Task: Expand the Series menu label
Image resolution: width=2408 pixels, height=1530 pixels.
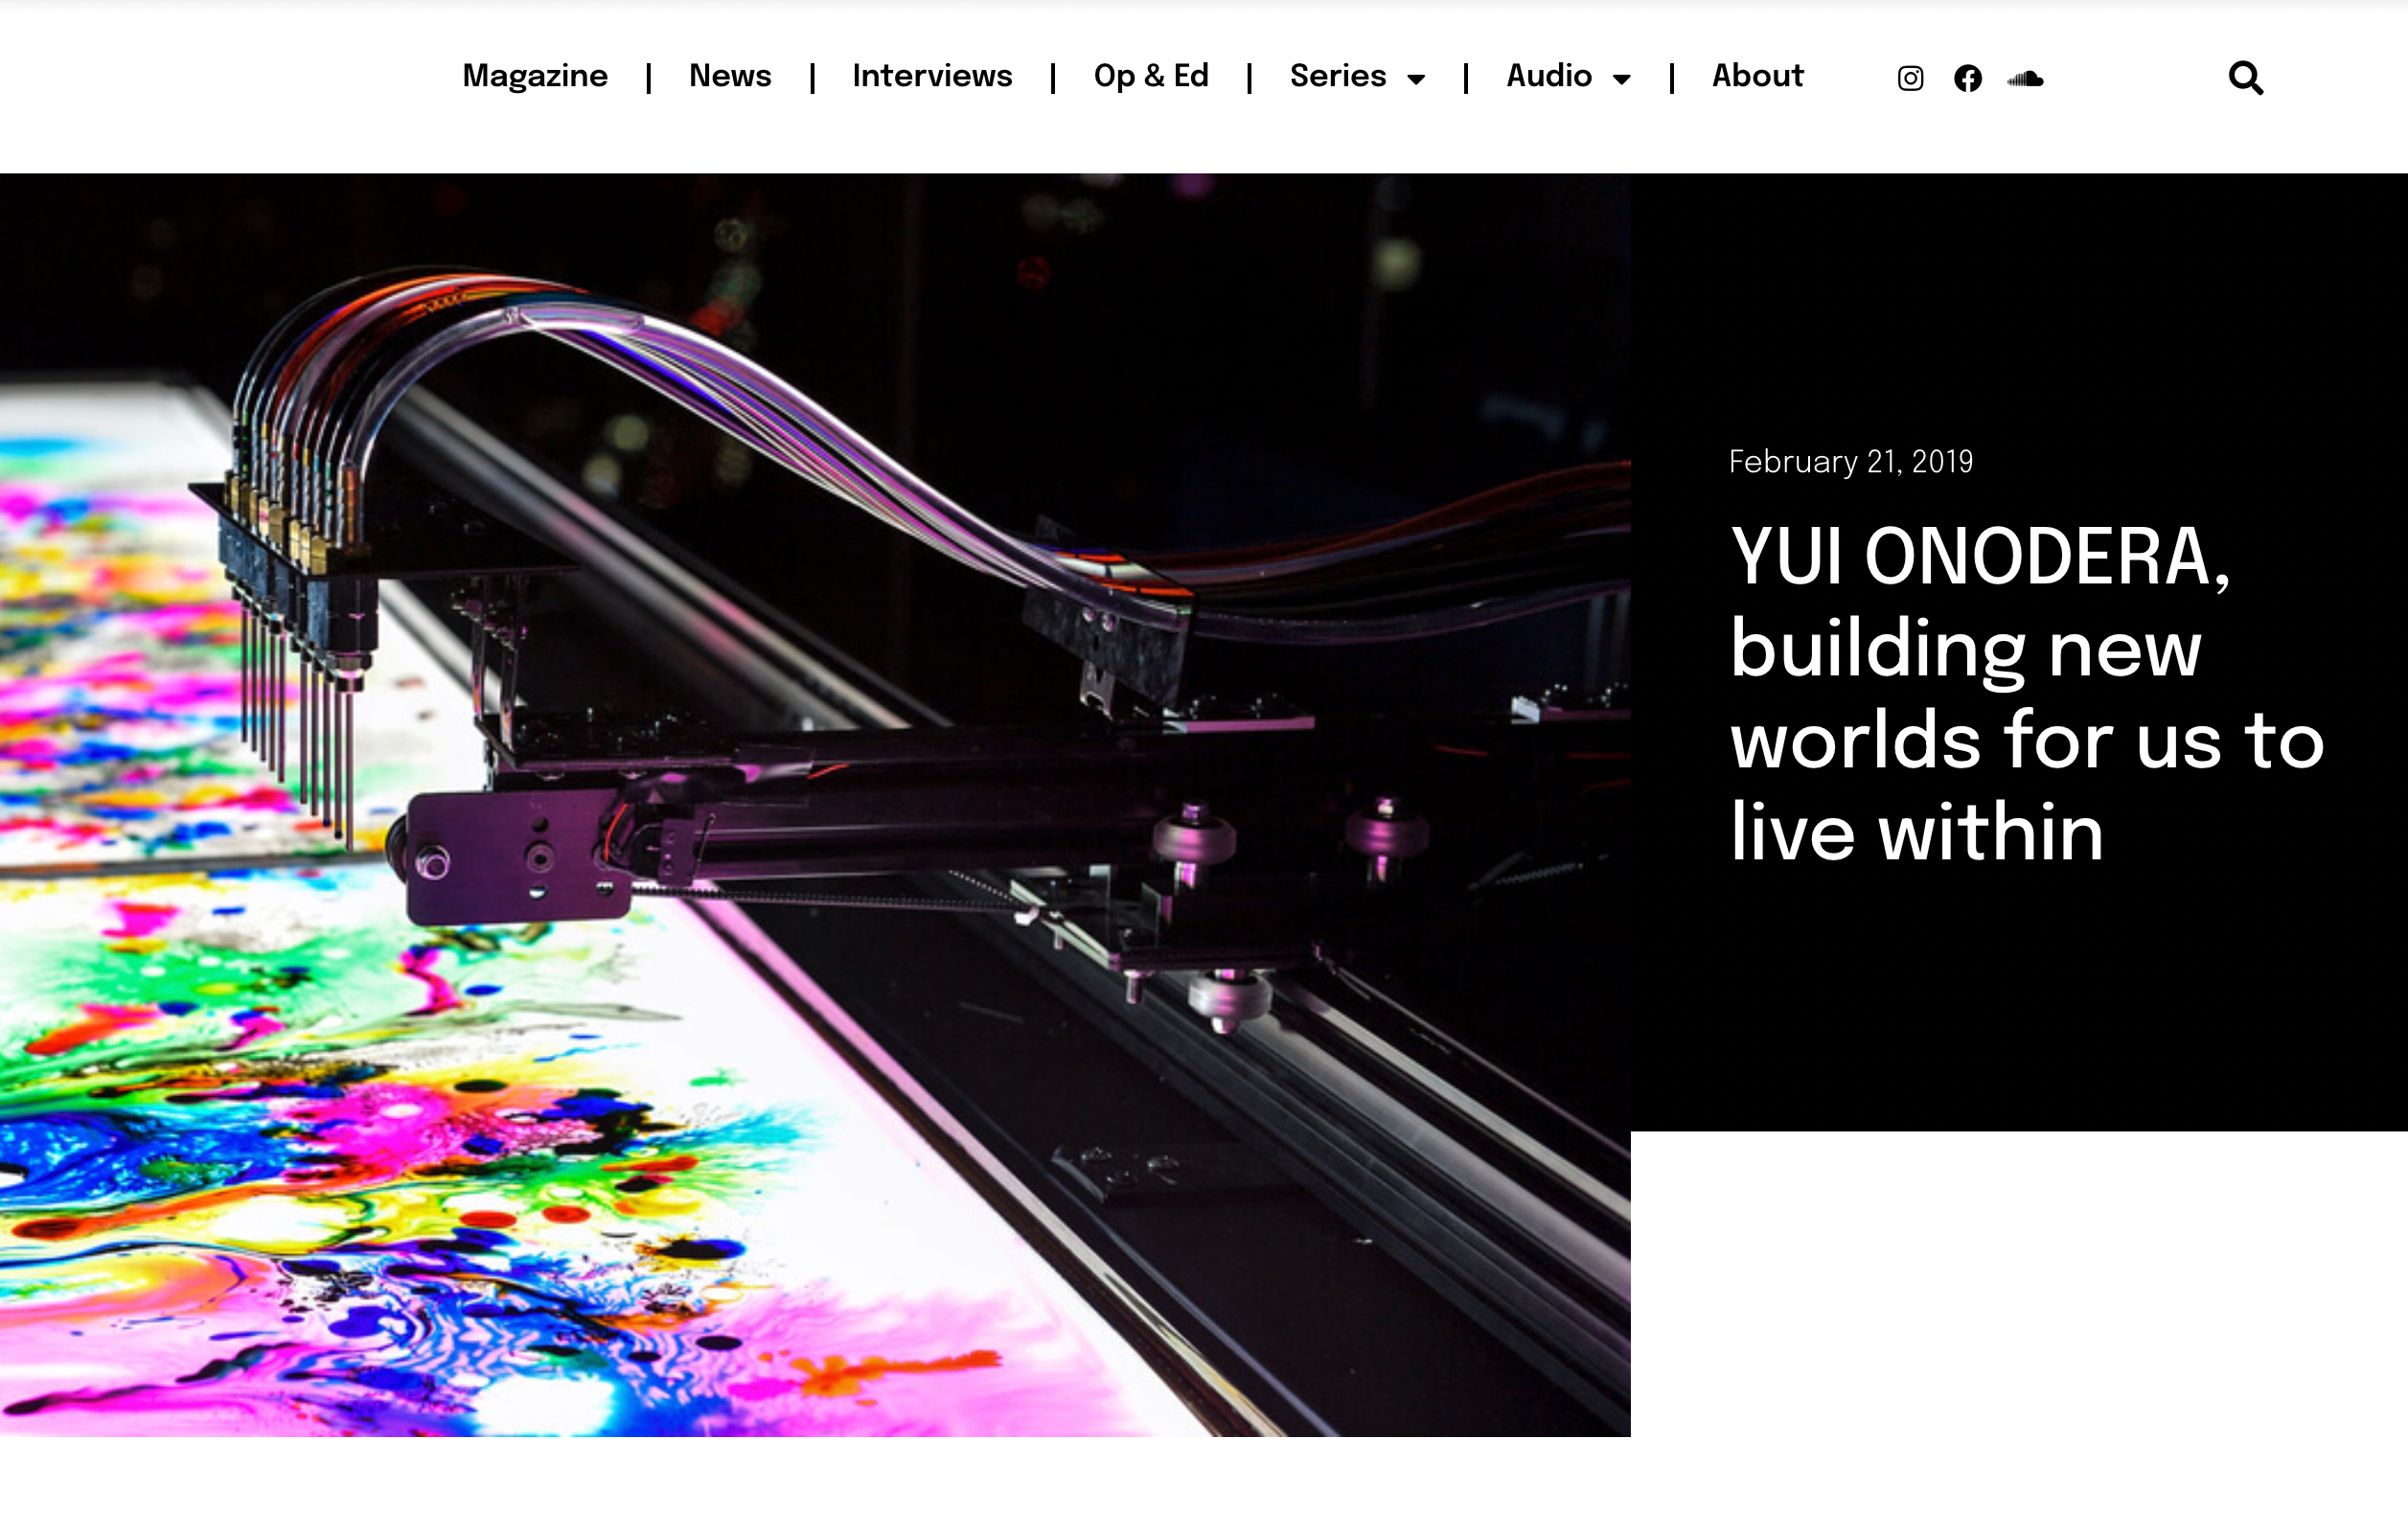Action: (x=1337, y=76)
